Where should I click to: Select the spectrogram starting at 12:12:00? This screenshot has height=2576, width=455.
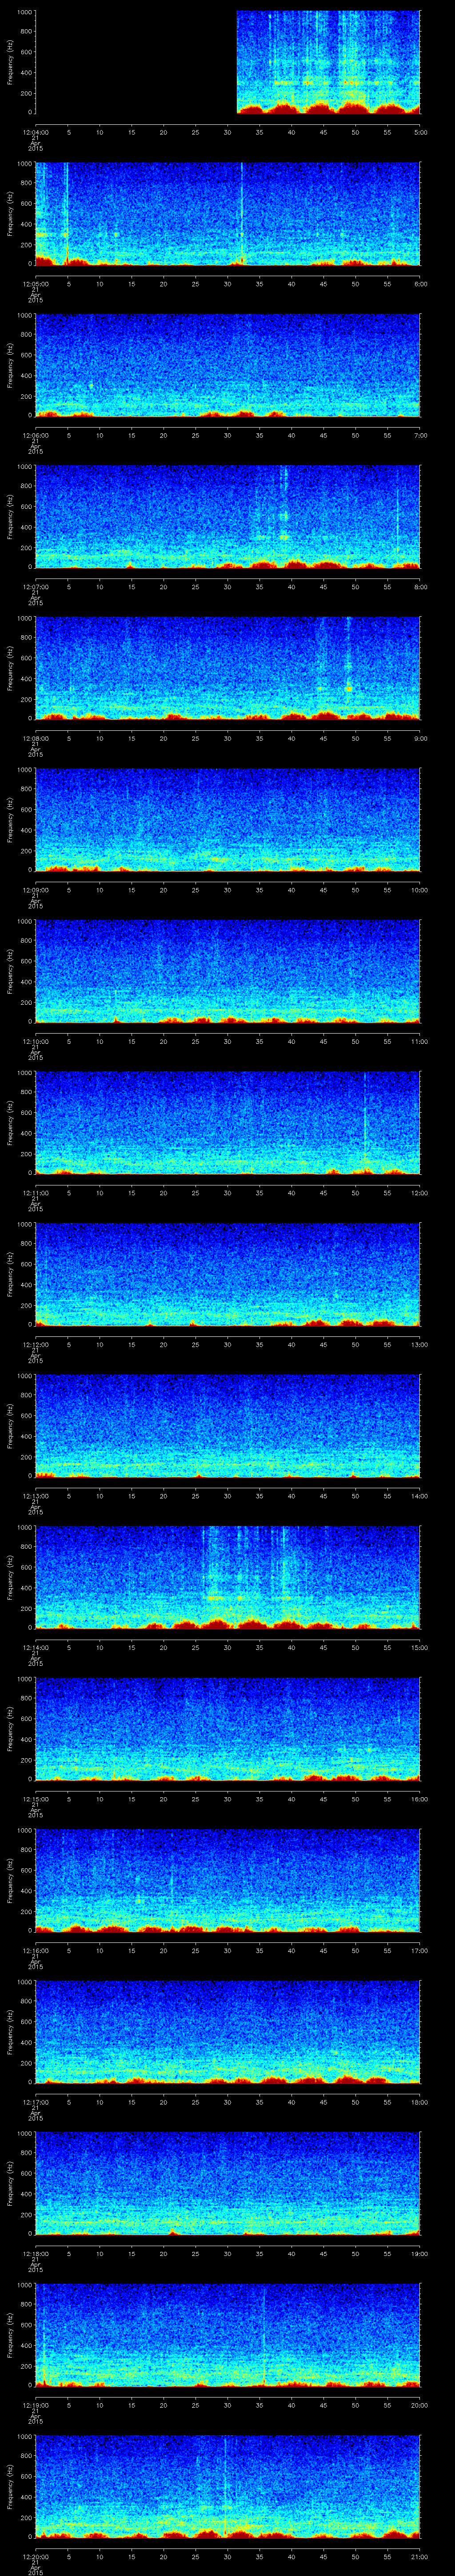coord(228,1274)
